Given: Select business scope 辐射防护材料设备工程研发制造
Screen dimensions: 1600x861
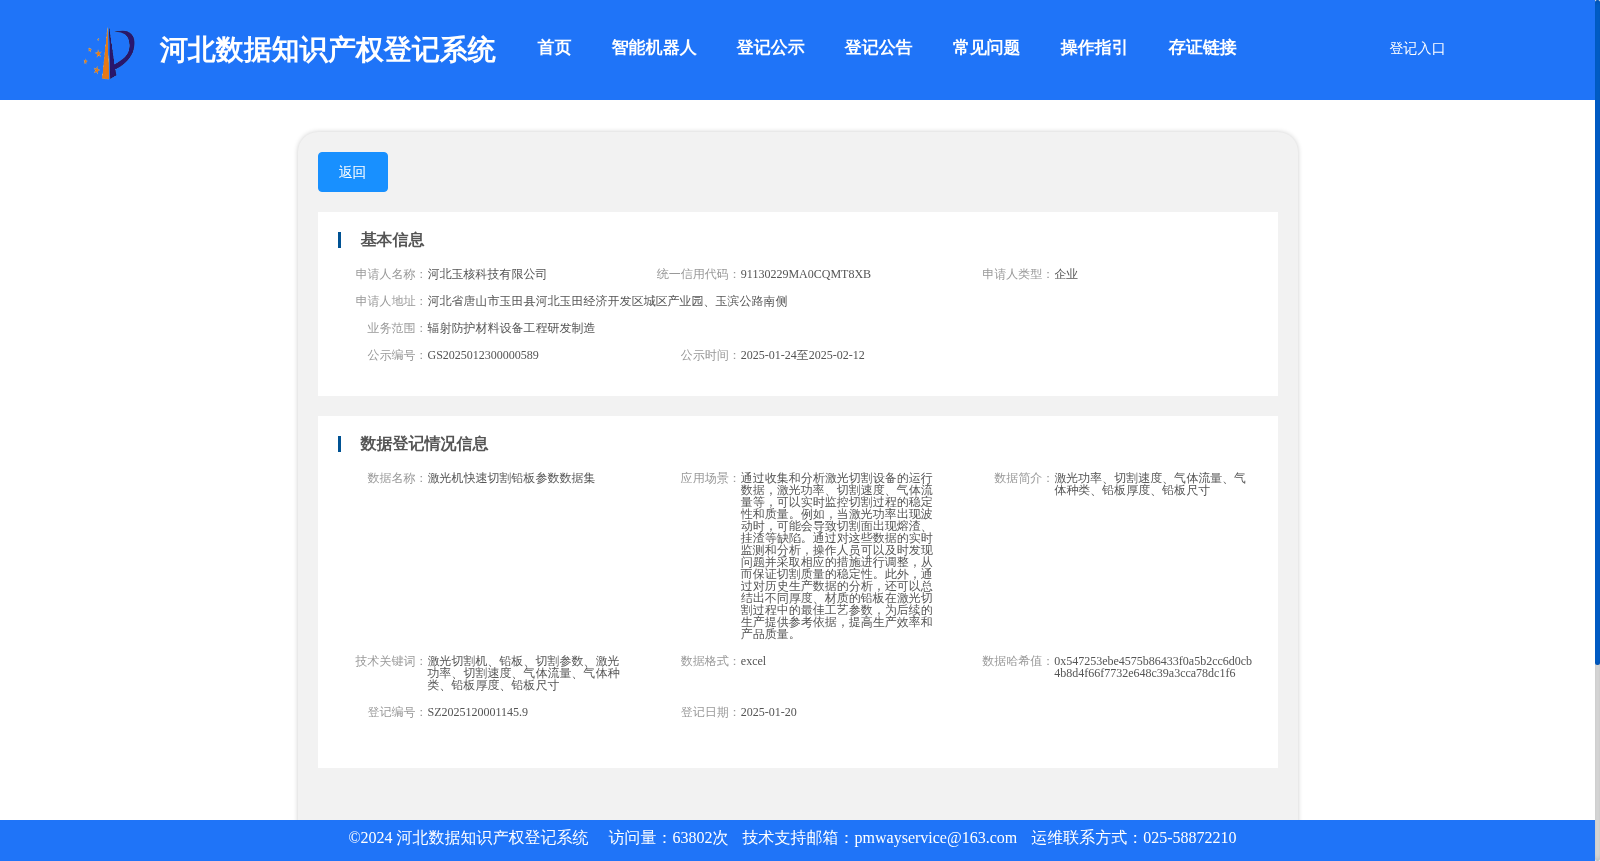Looking at the screenshot, I should coord(511,328).
